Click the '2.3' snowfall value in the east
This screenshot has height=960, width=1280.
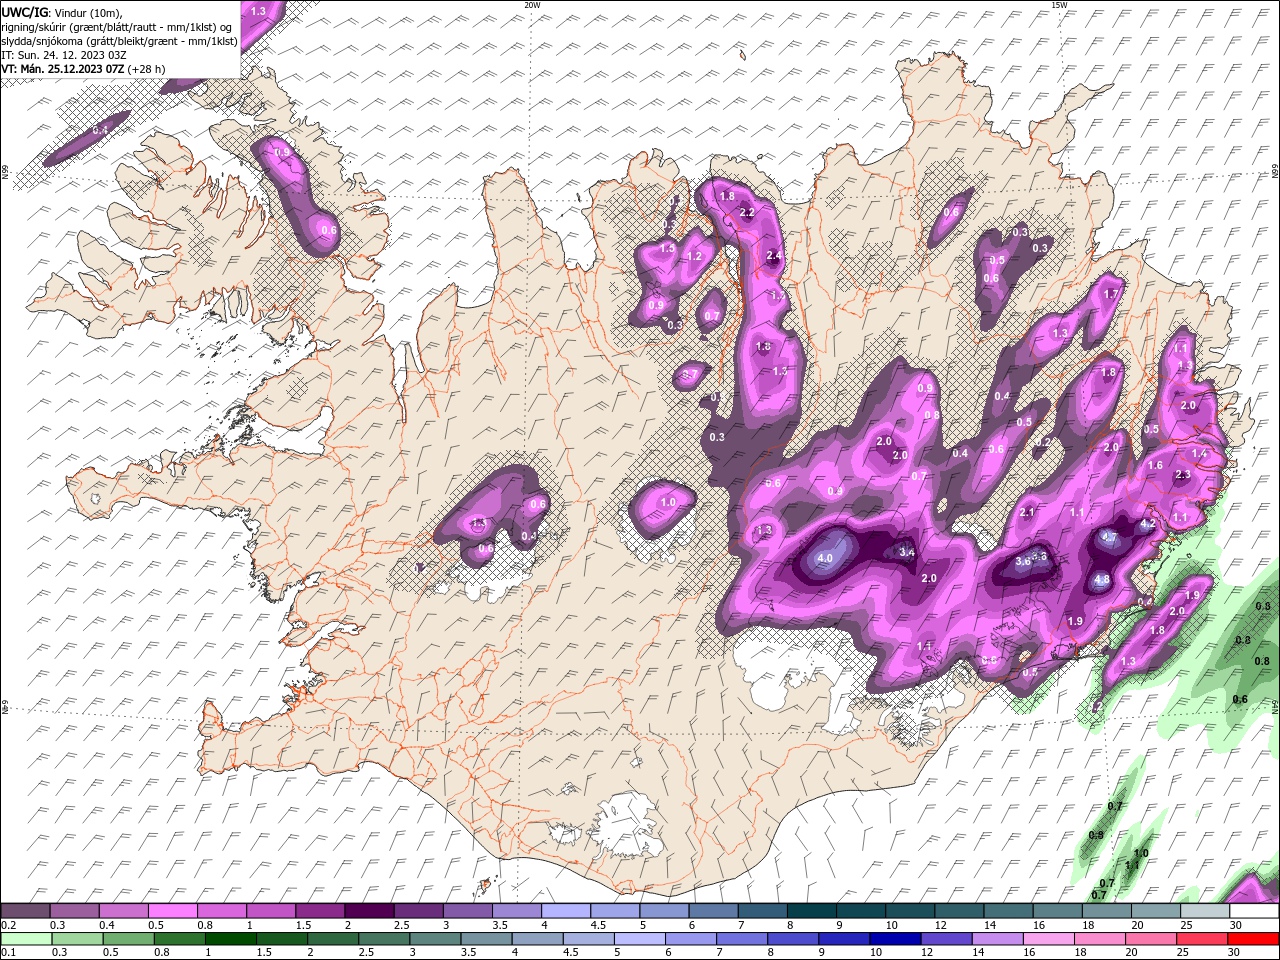[1183, 475]
